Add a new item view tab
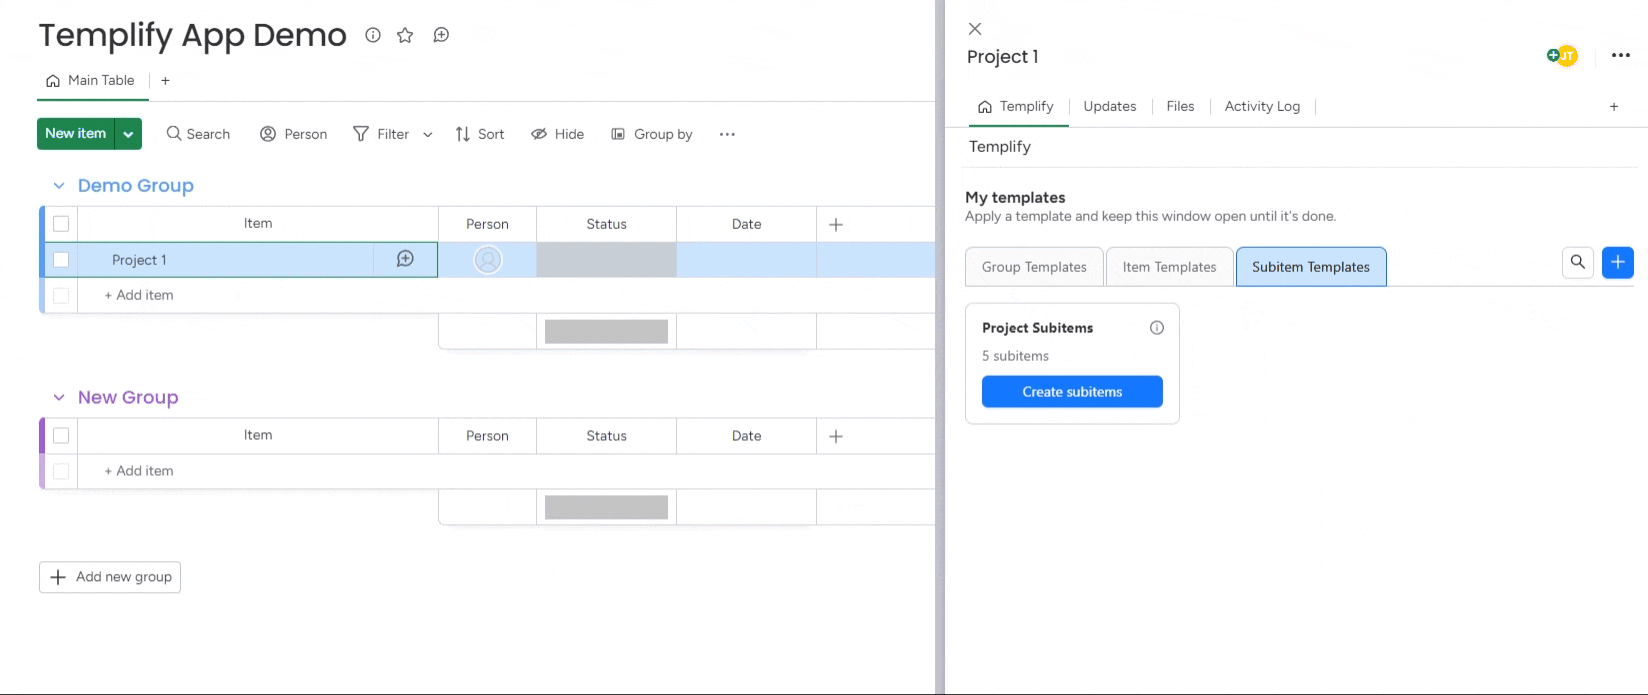The height and width of the screenshot is (695, 1648). coord(1614,107)
